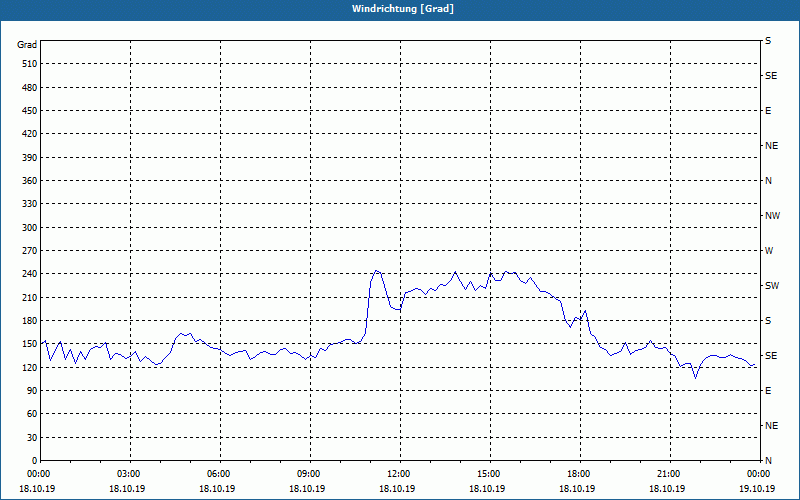Click the 03:00 time label
Viewport: 800px width, 500px height.
point(131,474)
